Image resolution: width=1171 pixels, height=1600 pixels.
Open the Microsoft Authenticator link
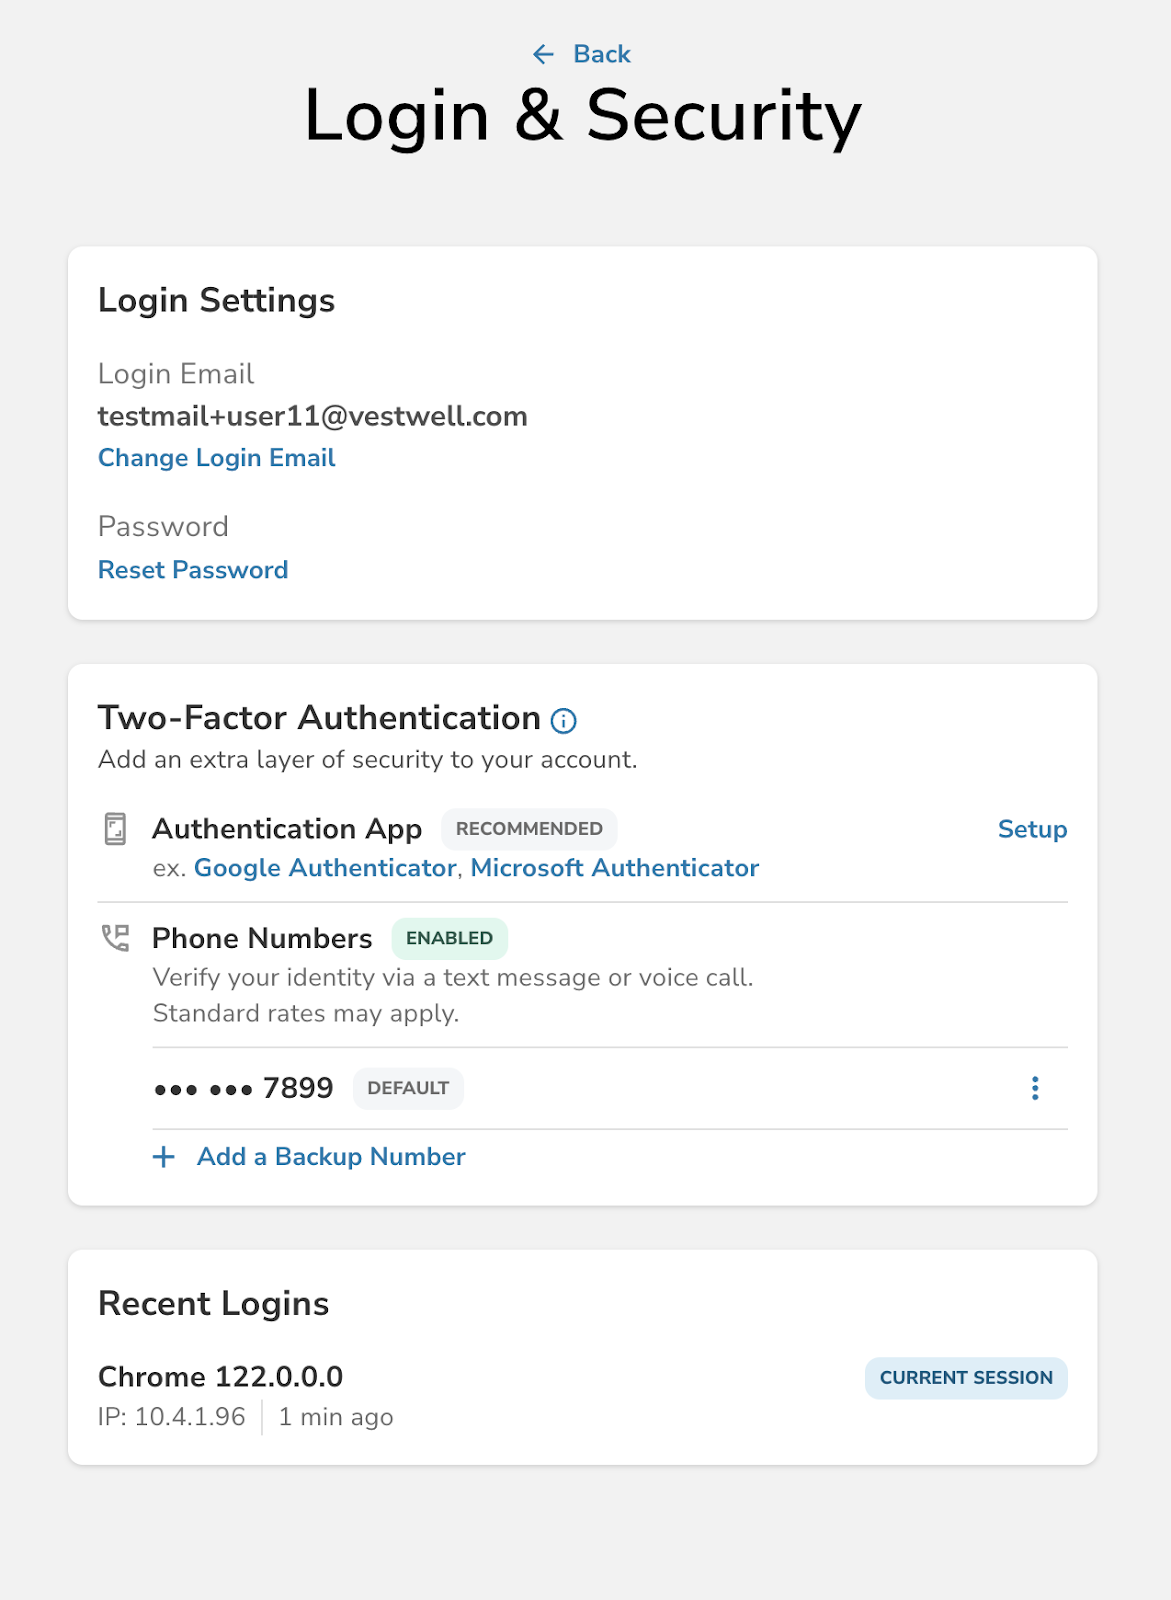click(614, 868)
